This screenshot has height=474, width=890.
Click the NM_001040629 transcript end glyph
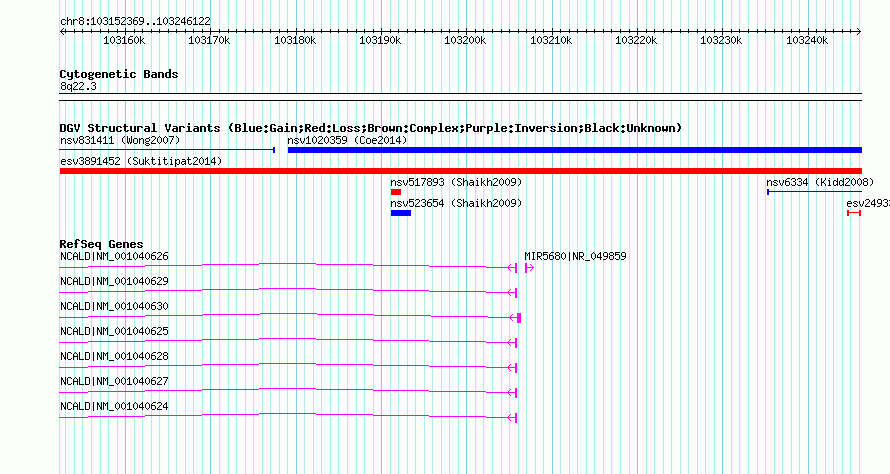[513, 292]
